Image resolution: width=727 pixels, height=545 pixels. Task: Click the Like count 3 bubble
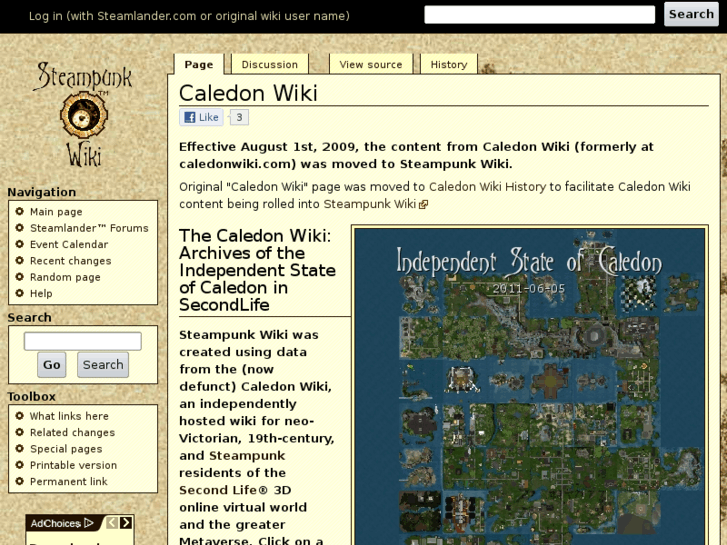pos(239,117)
